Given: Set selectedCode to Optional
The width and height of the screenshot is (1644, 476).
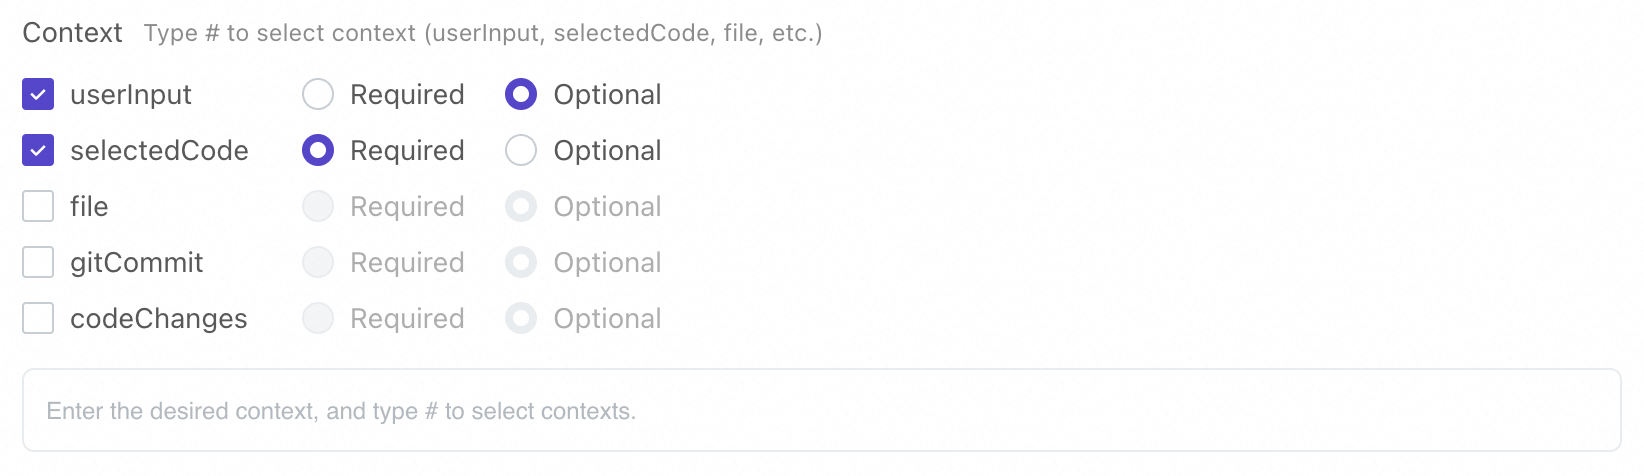Looking at the screenshot, I should click(x=521, y=151).
